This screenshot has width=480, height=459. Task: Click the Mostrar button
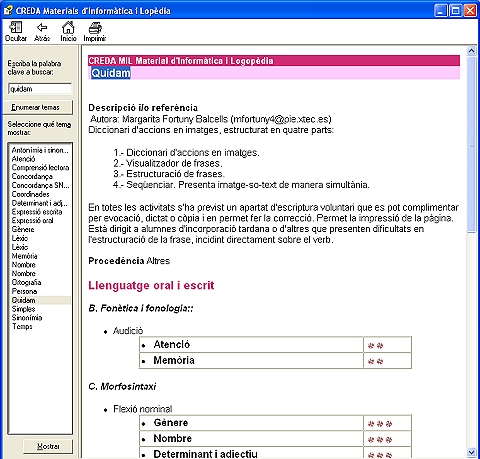[x=48, y=446]
